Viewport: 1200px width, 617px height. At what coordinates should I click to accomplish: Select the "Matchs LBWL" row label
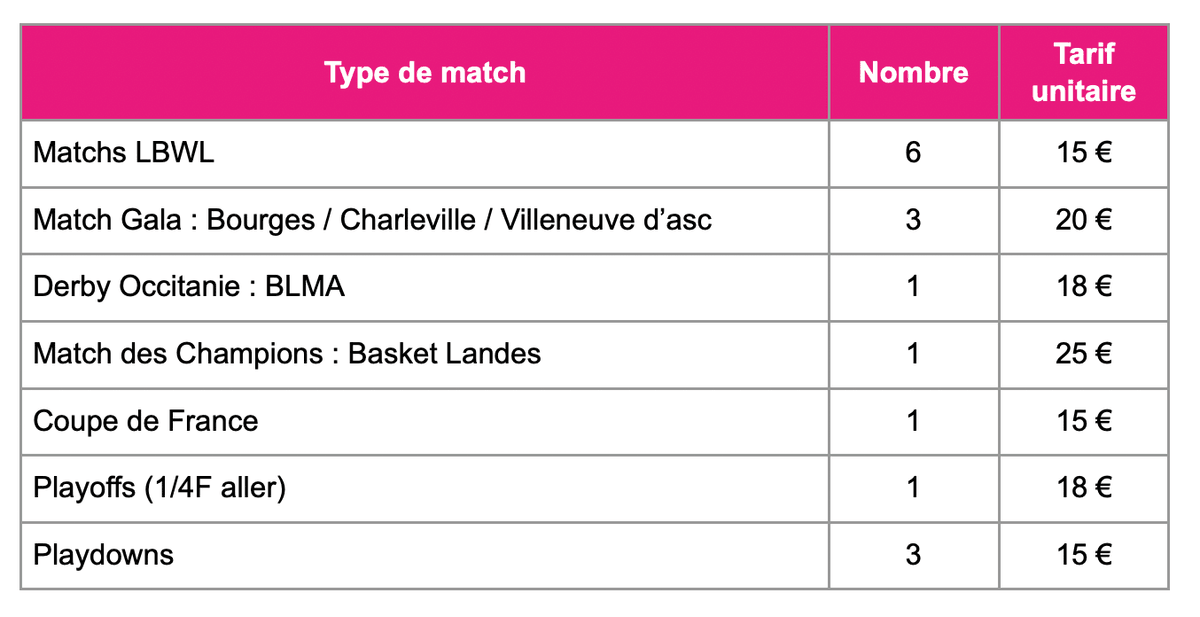coord(124,153)
